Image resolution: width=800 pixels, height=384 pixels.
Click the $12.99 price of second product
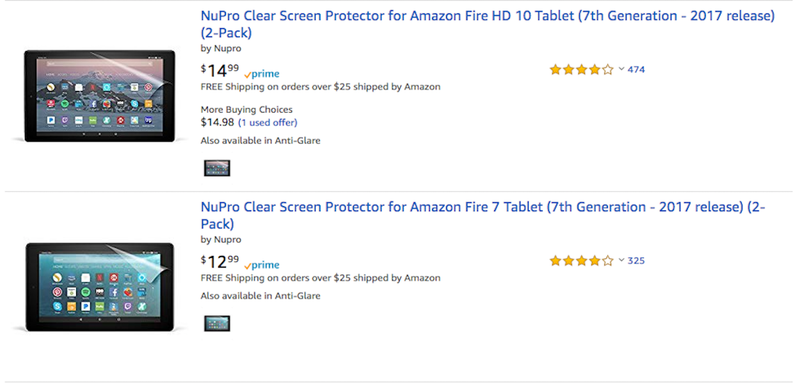(x=220, y=262)
